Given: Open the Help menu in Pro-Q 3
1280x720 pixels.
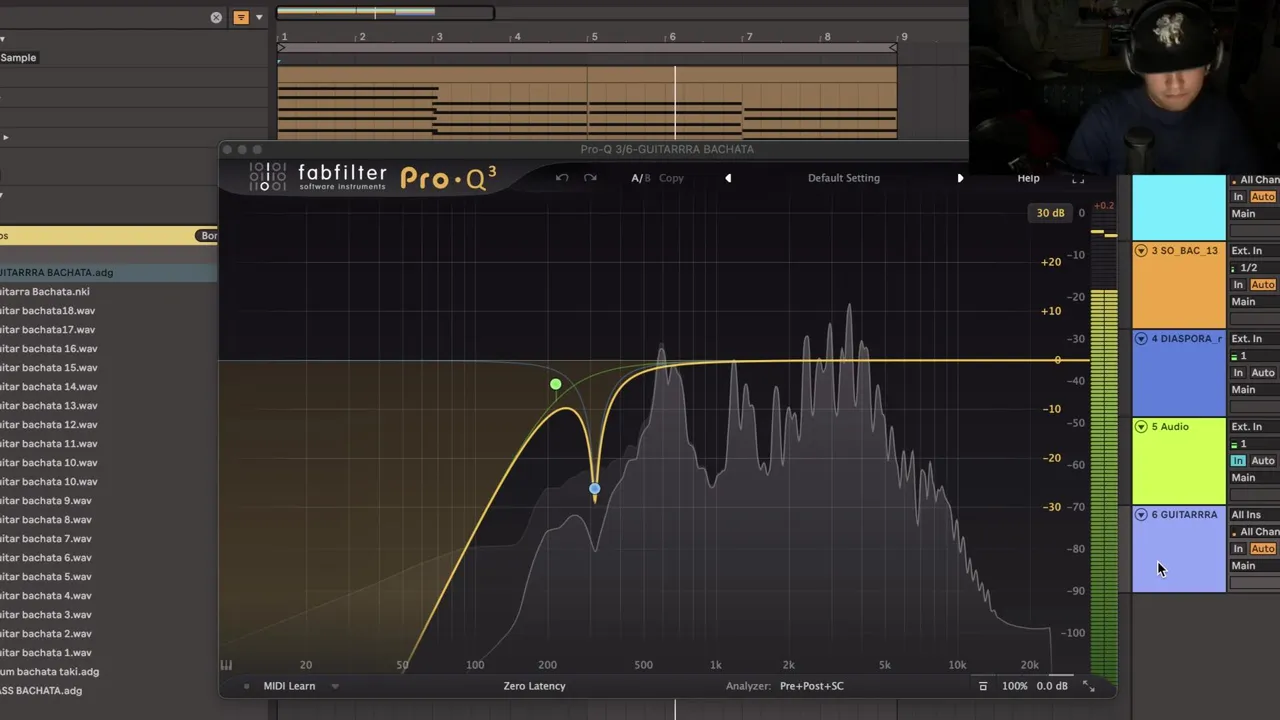Looking at the screenshot, I should [1028, 178].
